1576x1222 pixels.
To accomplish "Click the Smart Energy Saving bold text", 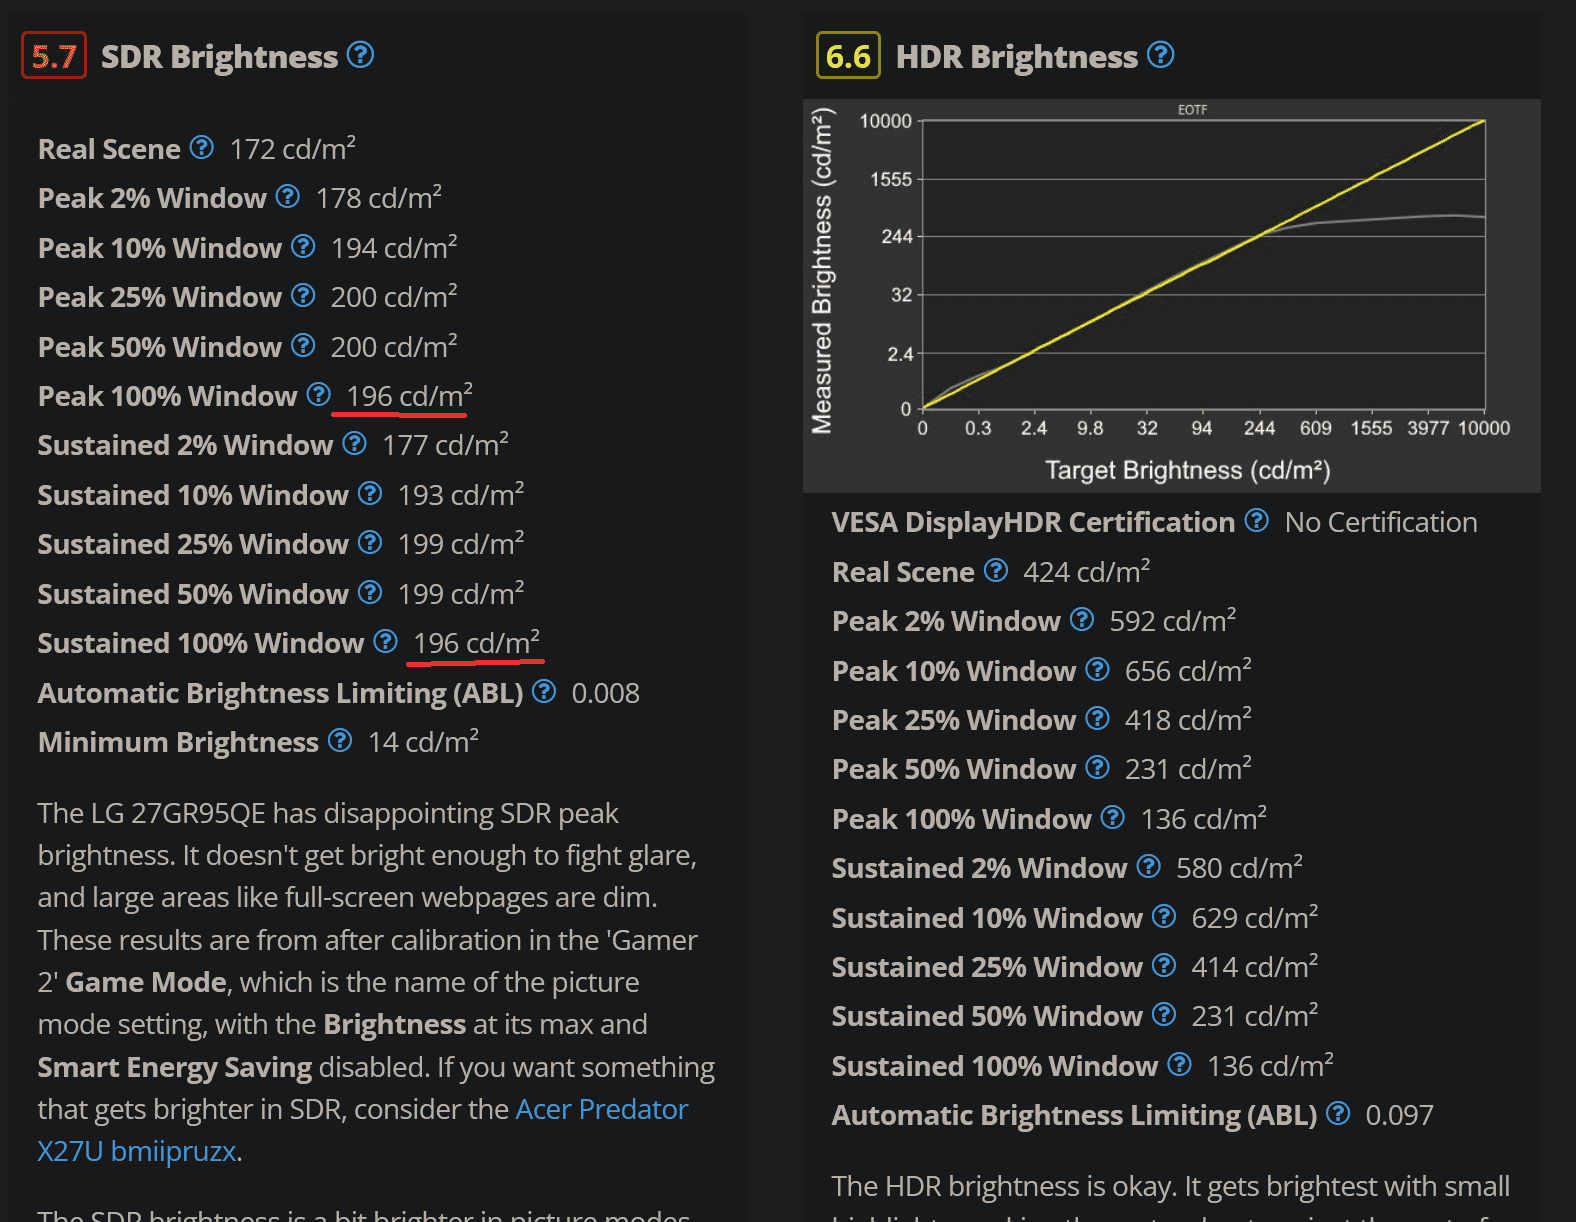I will tap(175, 1068).
